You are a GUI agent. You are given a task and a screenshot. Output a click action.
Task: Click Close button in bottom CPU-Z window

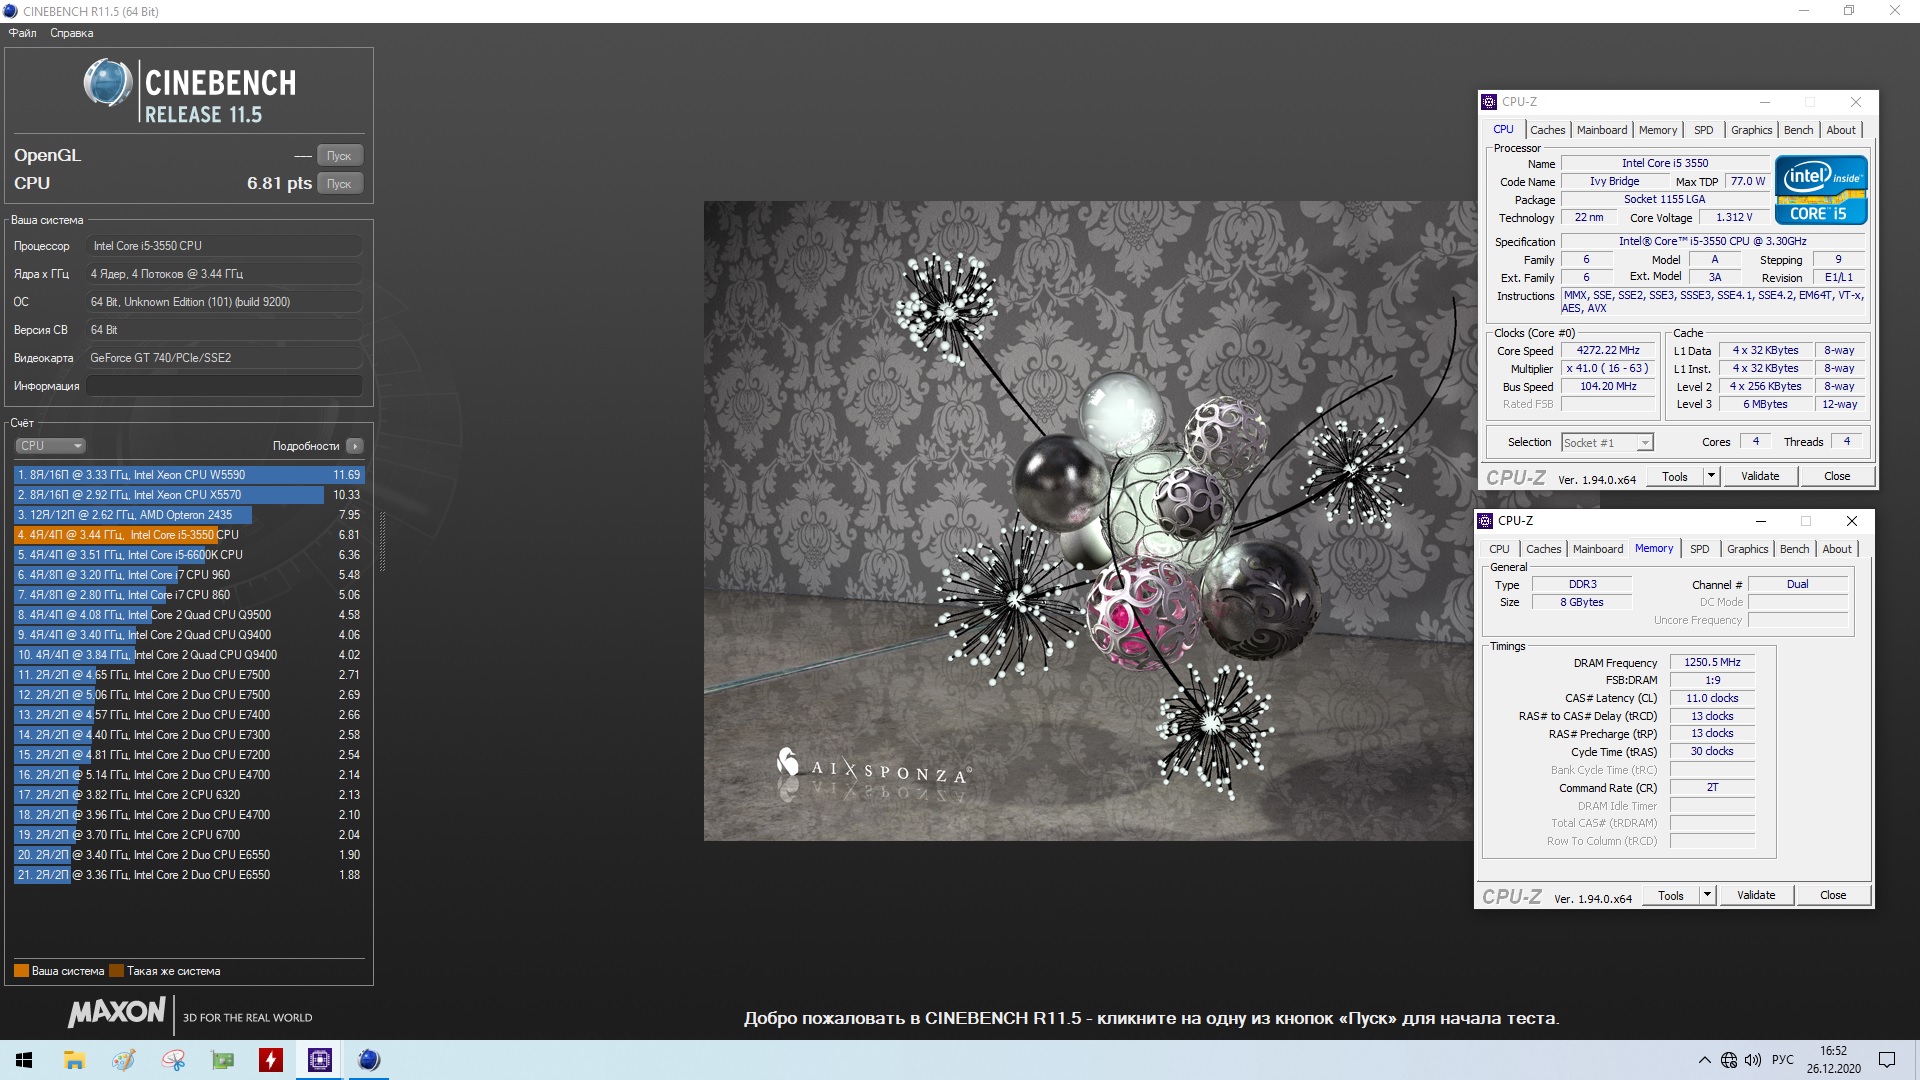(x=1833, y=896)
